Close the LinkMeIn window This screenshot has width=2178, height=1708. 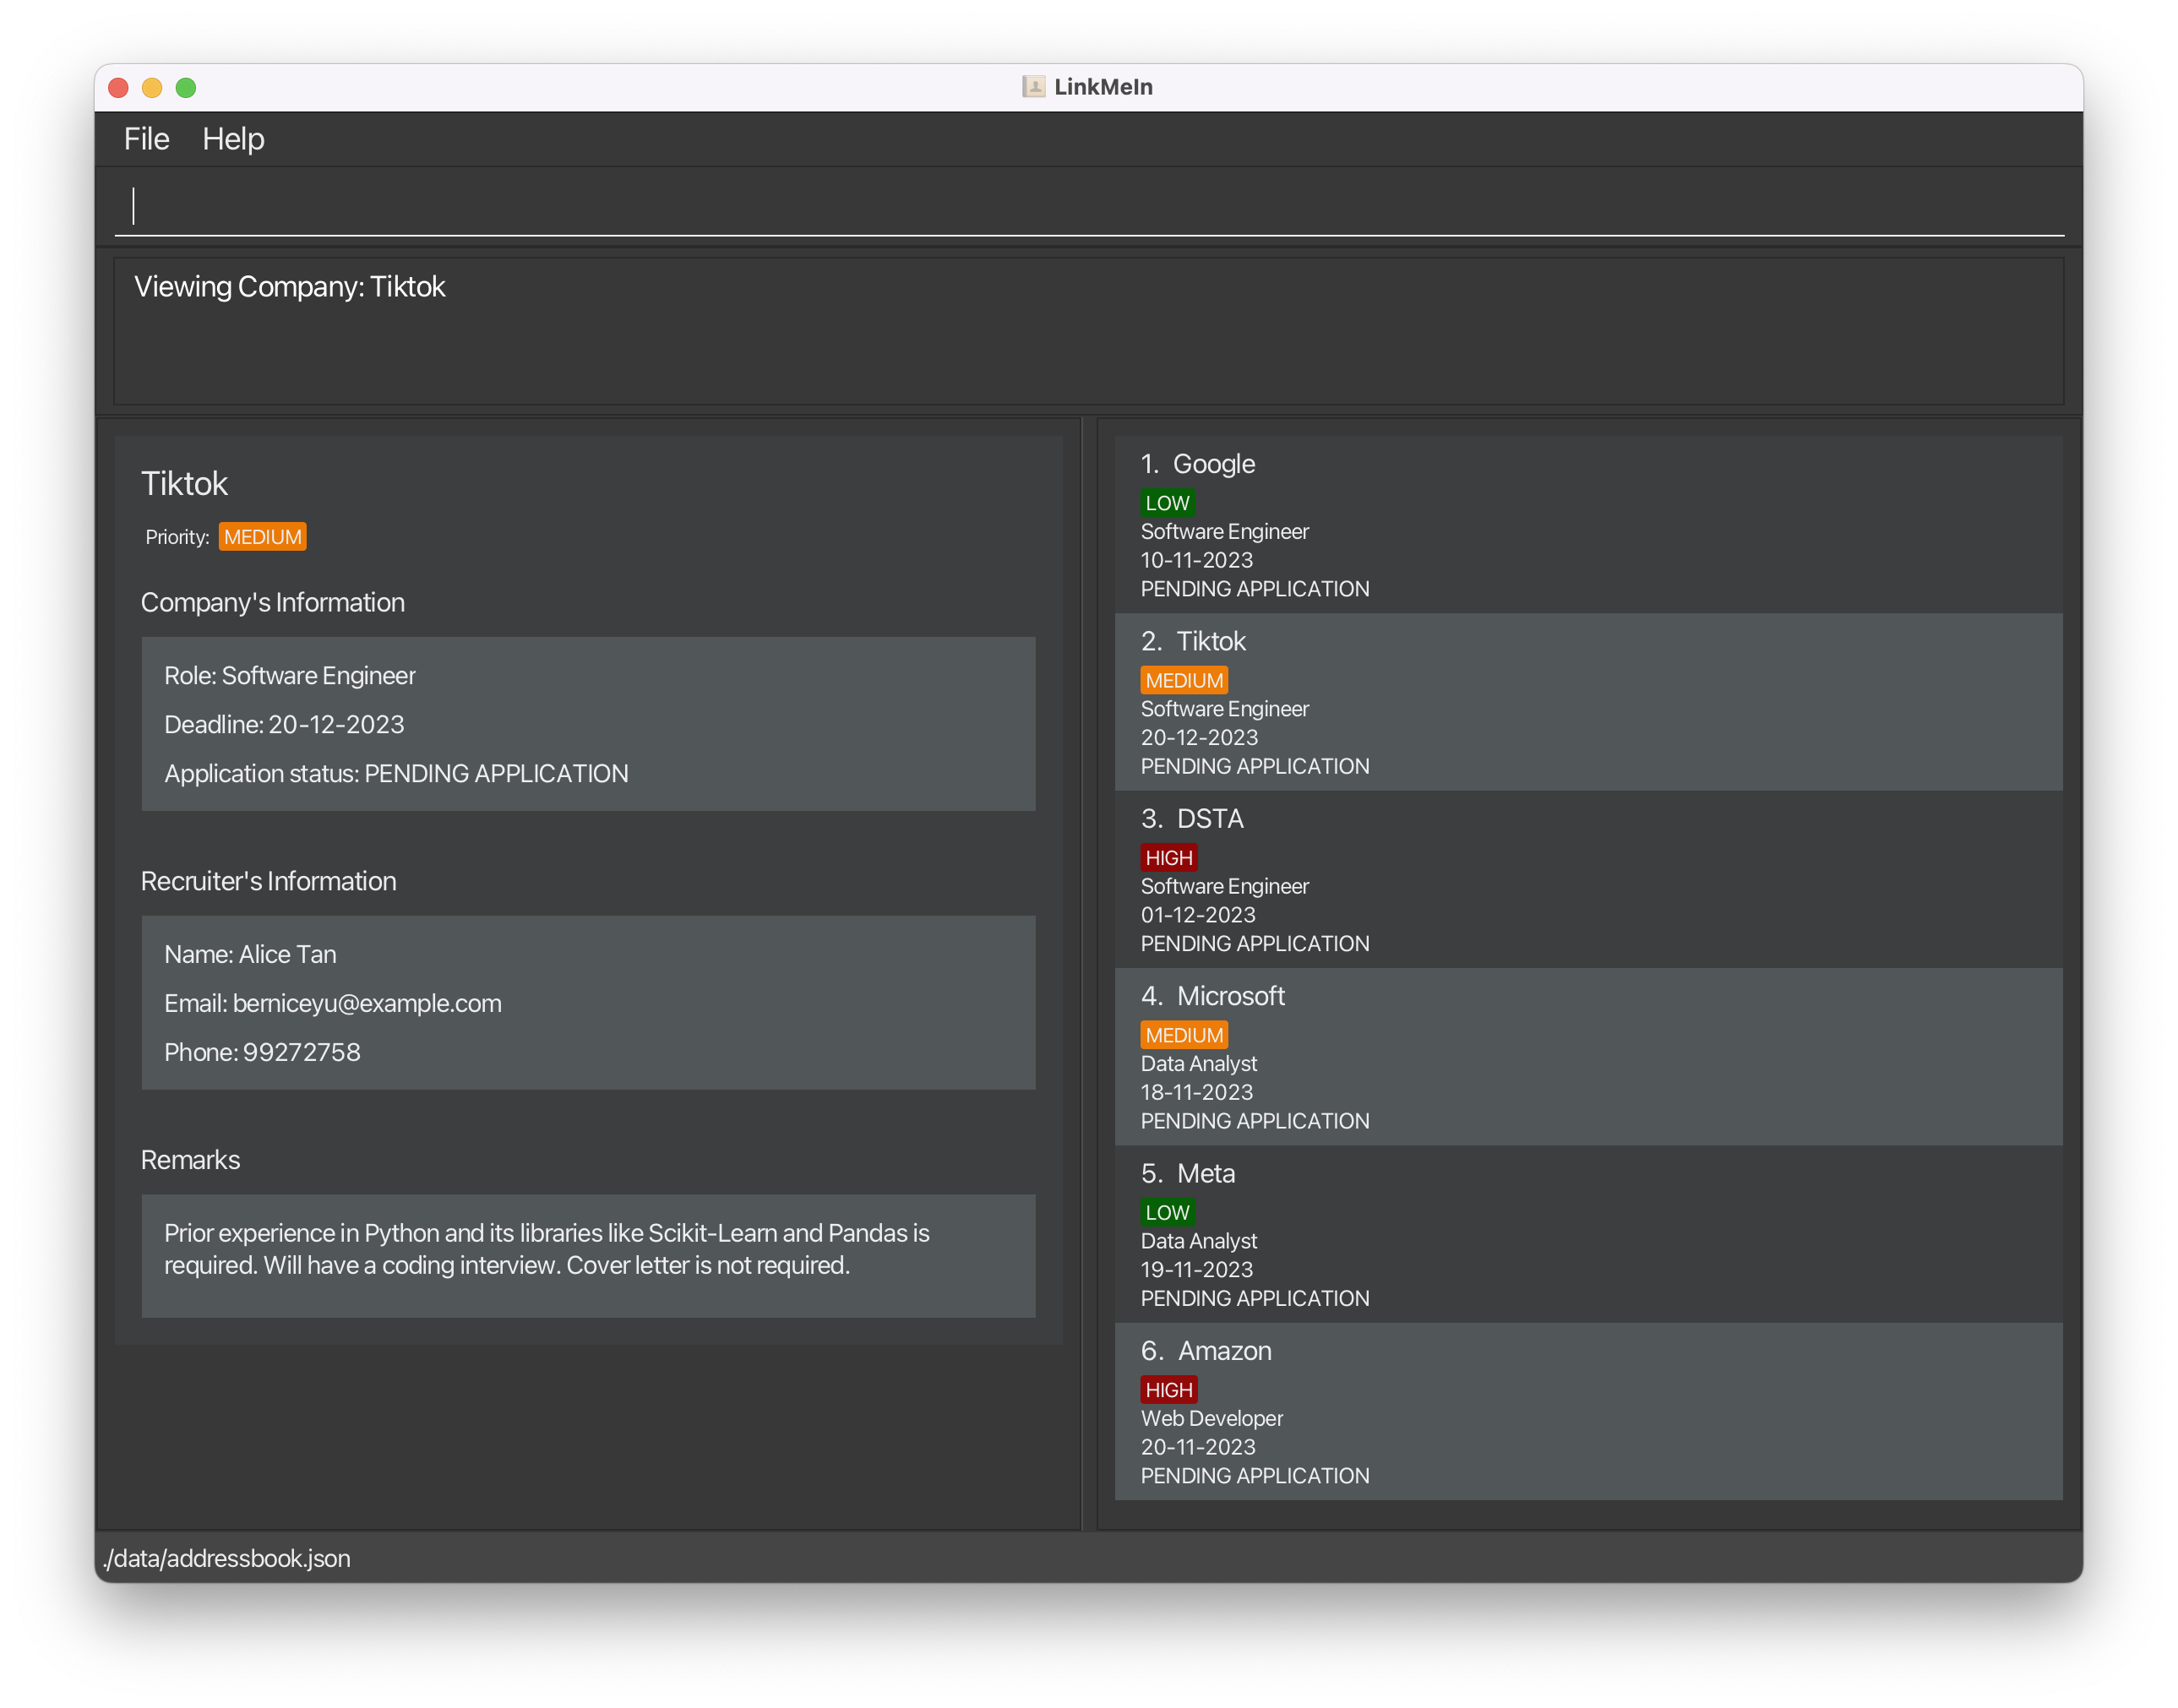[x=118, y=88]
